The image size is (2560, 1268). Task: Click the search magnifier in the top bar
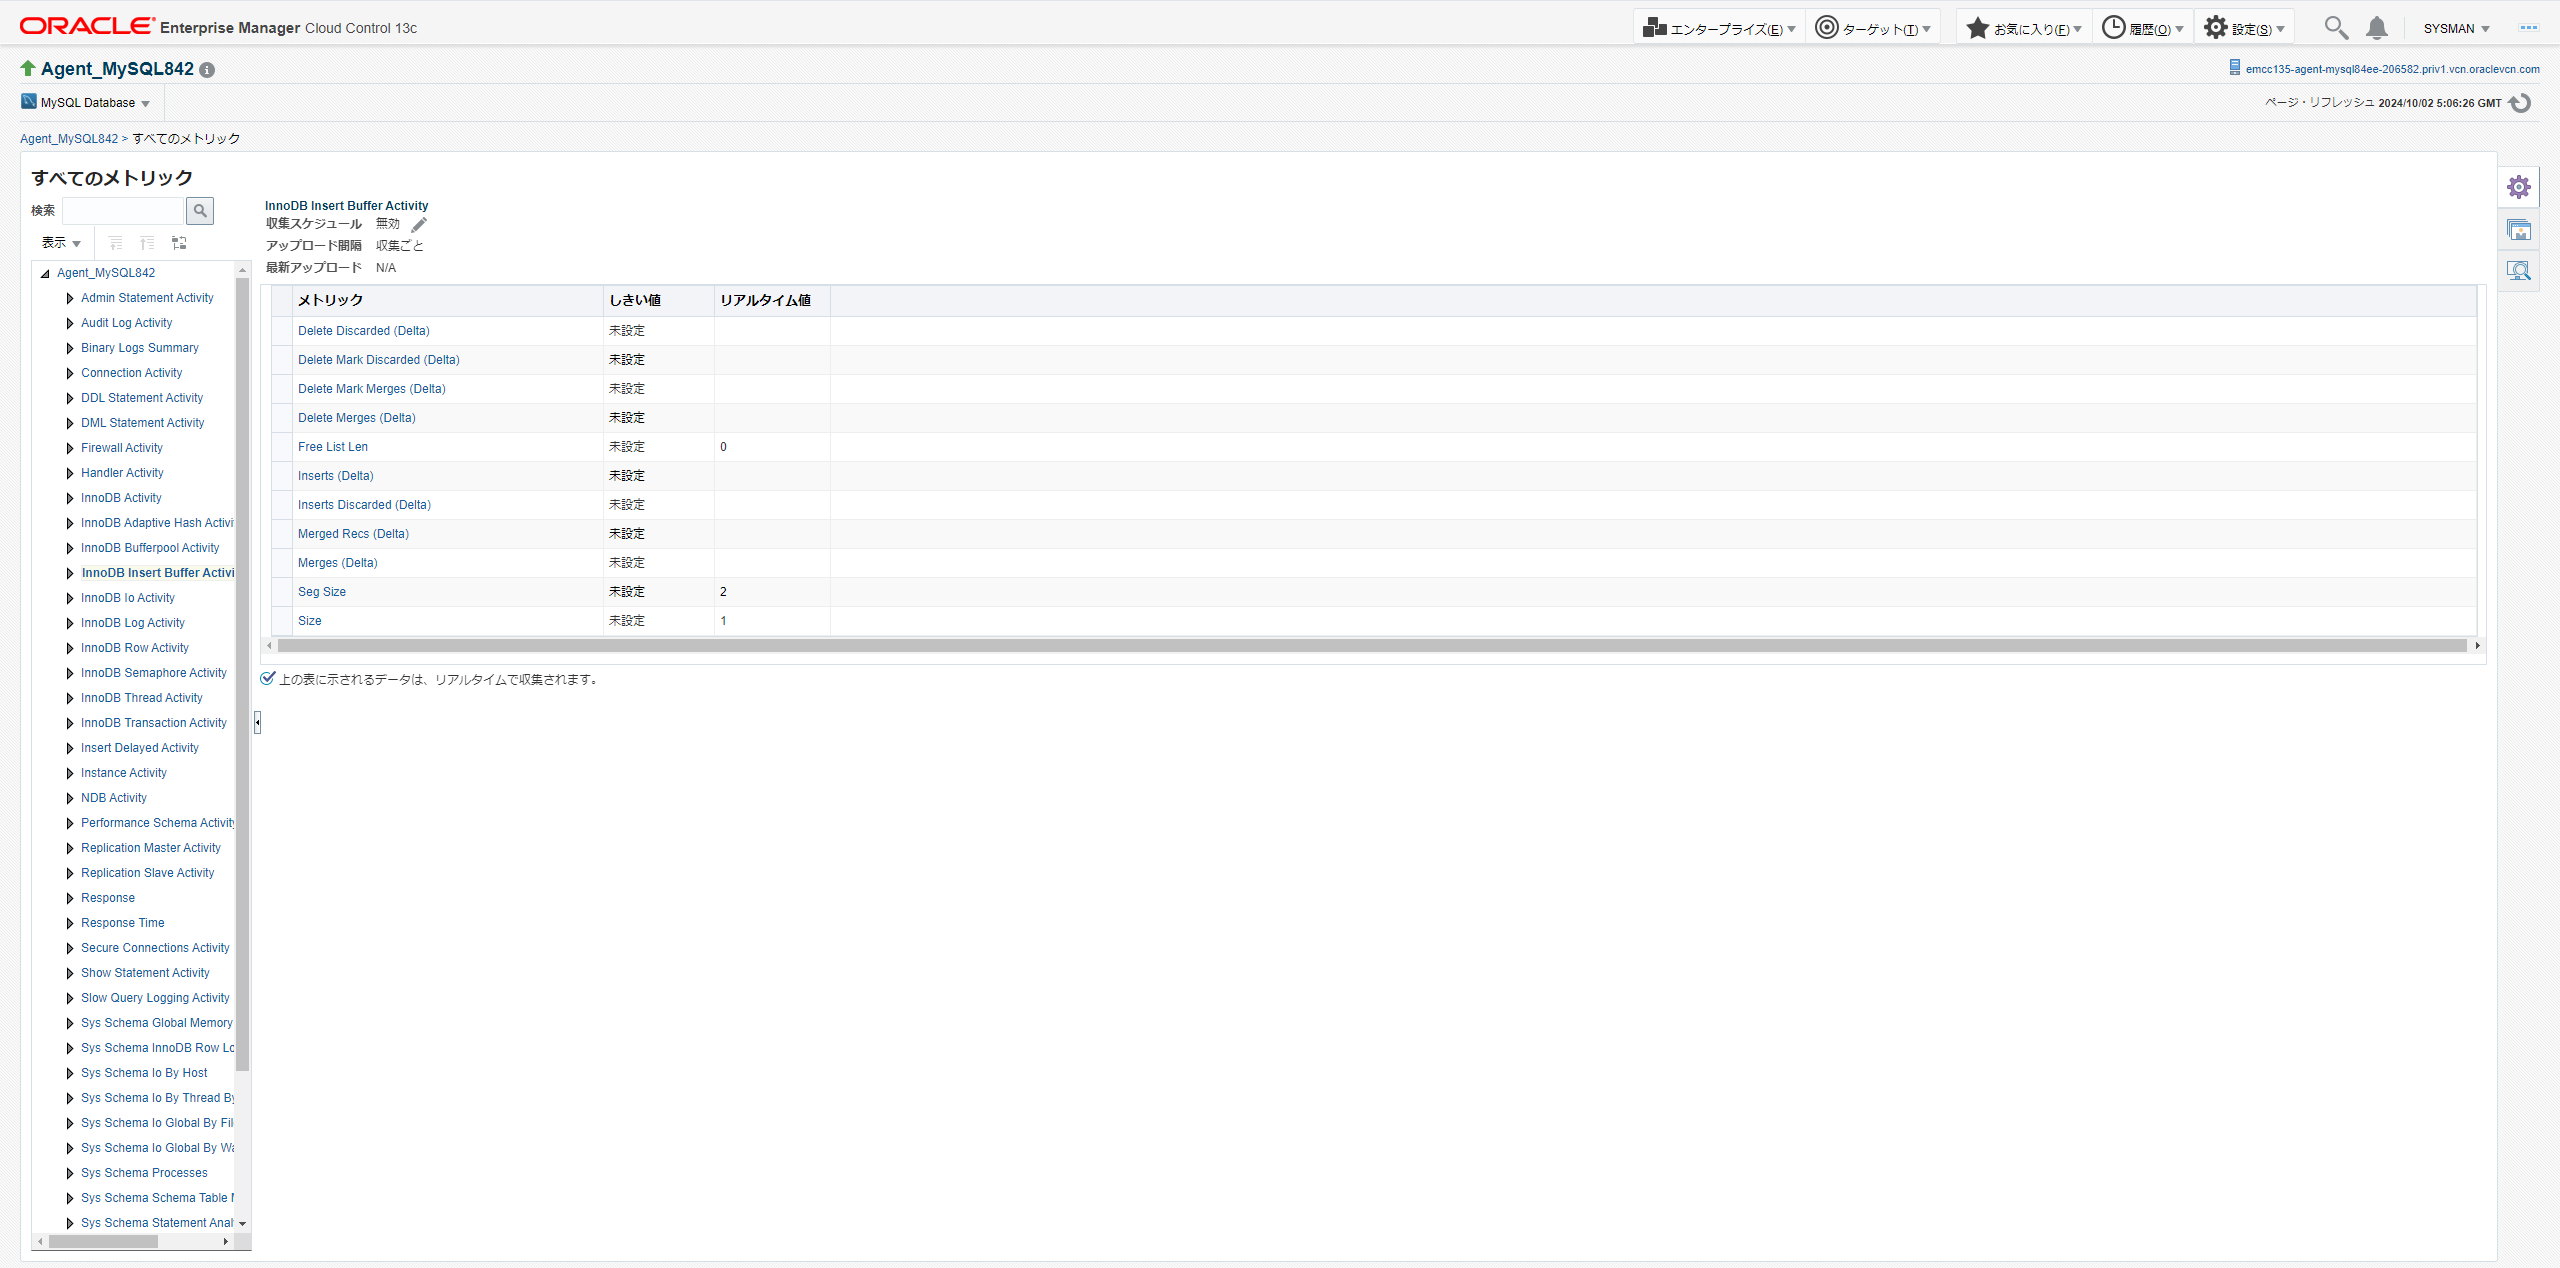(x=2336, y=28)
